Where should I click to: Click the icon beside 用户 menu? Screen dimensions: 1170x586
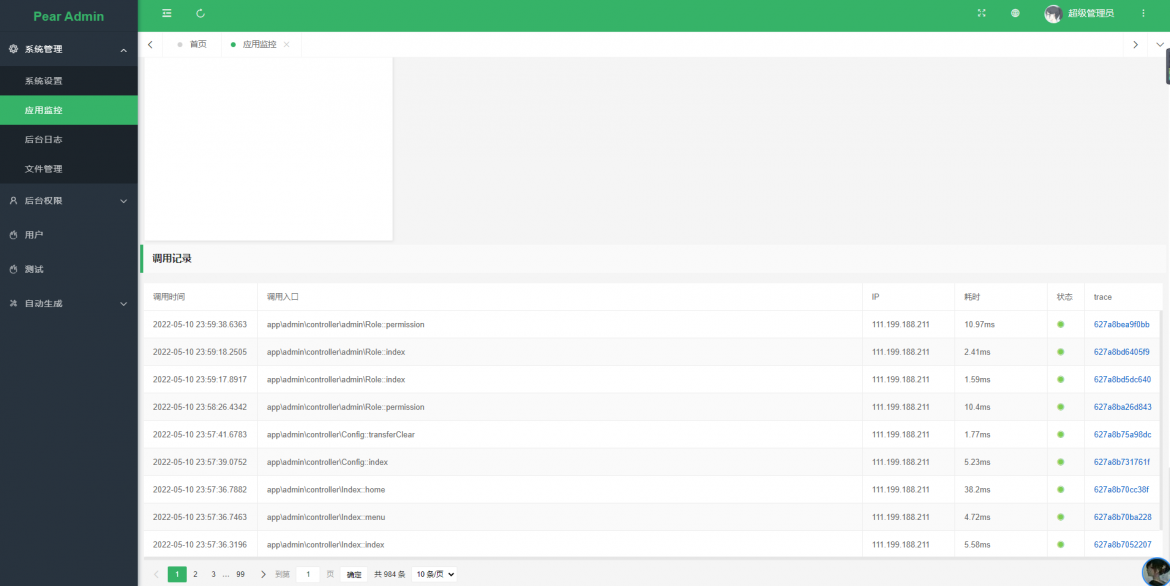click(x=13, y=234)
